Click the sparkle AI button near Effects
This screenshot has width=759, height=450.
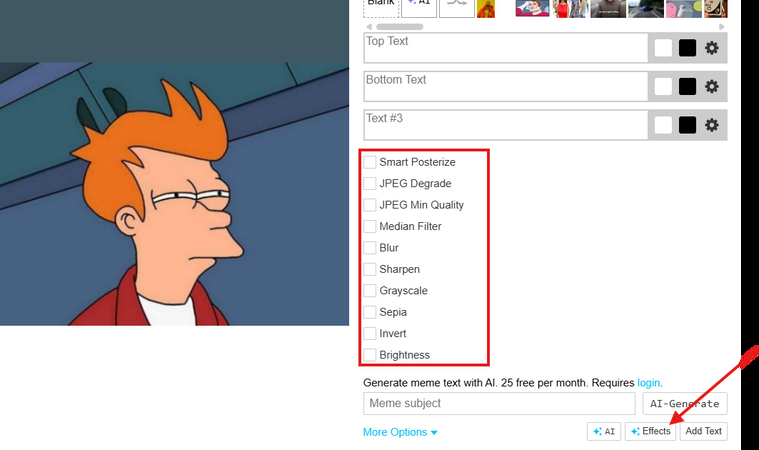pos(604,431)
